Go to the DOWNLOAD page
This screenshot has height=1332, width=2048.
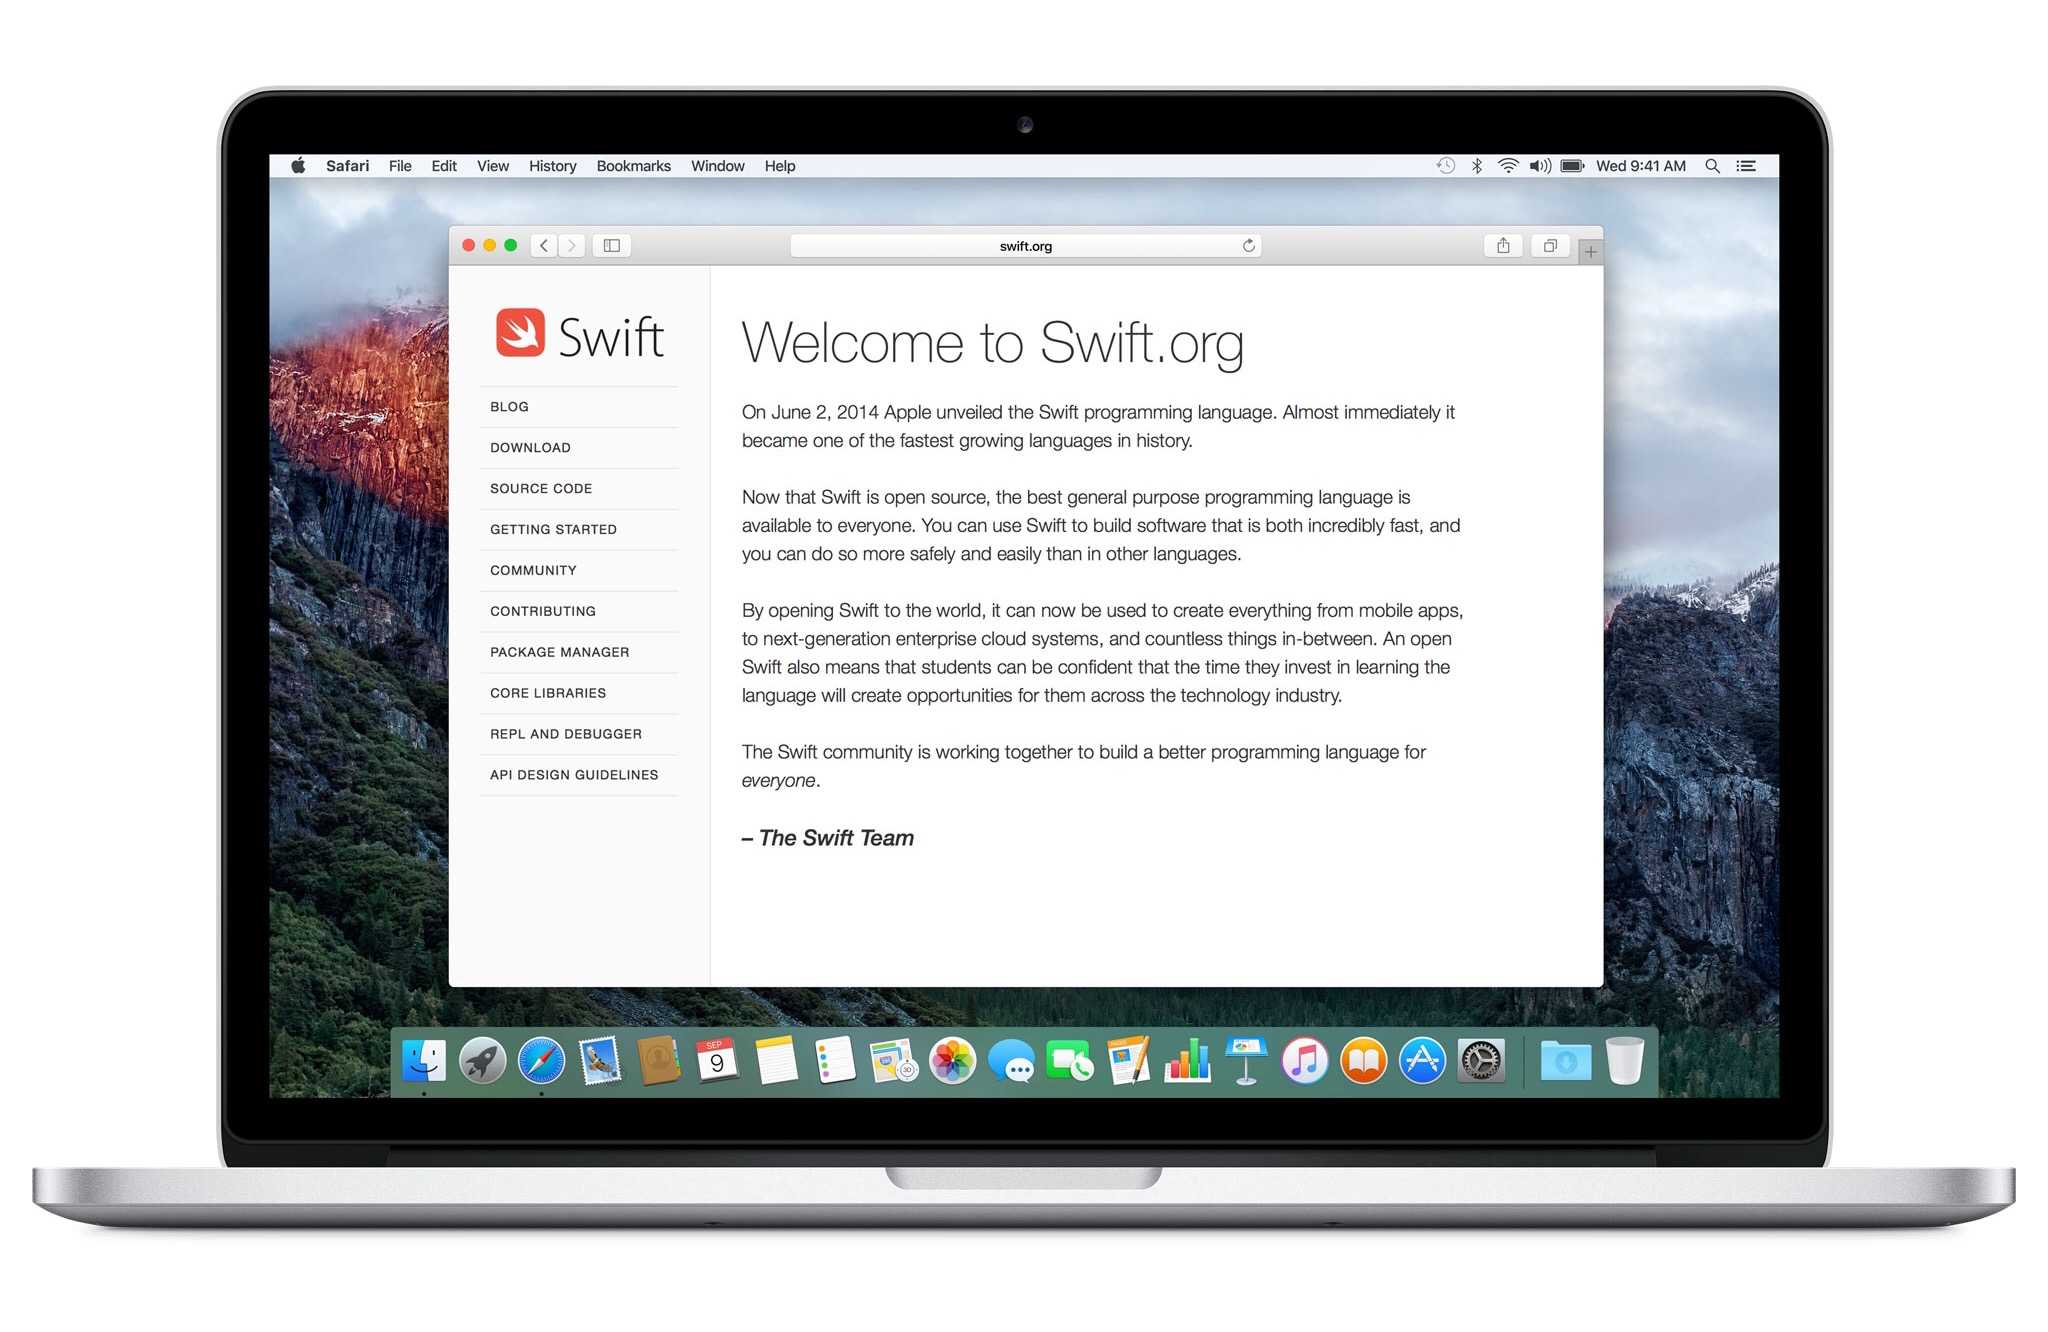pos(530,447)
